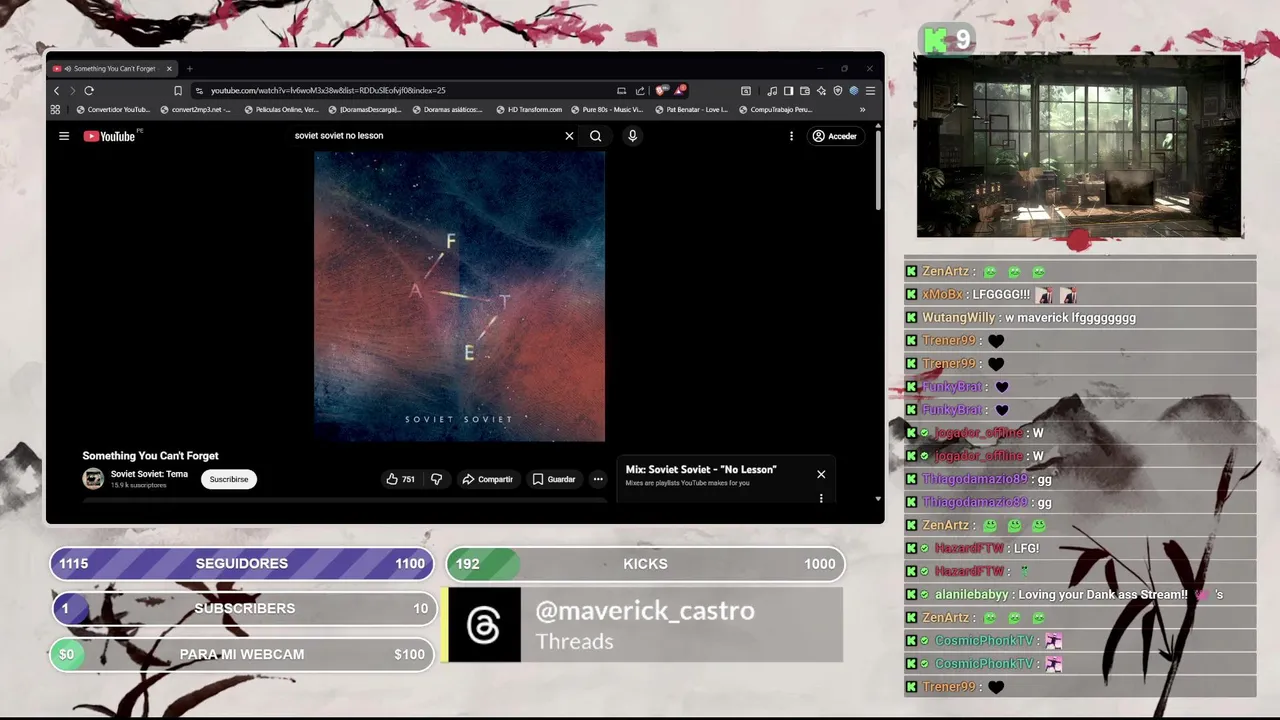
Task: Open the [DoramasDescarga] bookmark
Action: pyautogui.click(x=365, y=110)
